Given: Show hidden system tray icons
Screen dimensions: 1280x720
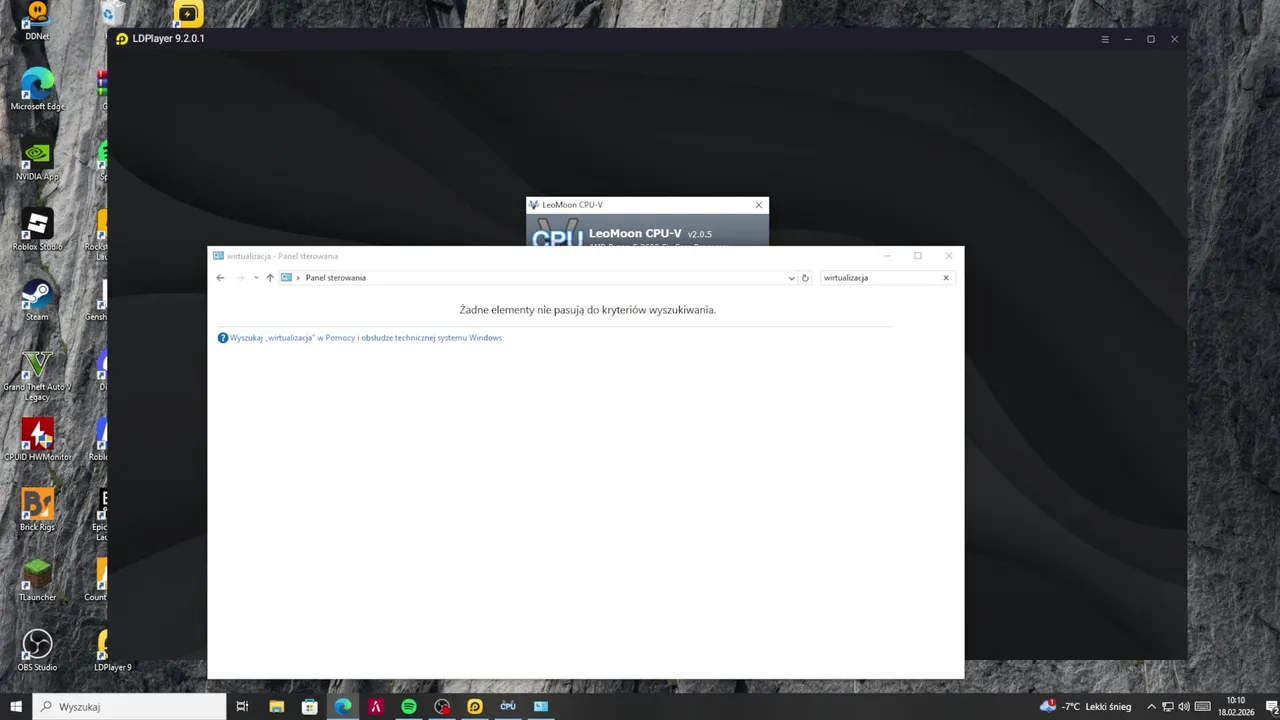Looking at the screenshot, I should pyautogui.click(x=1151, y=706).
